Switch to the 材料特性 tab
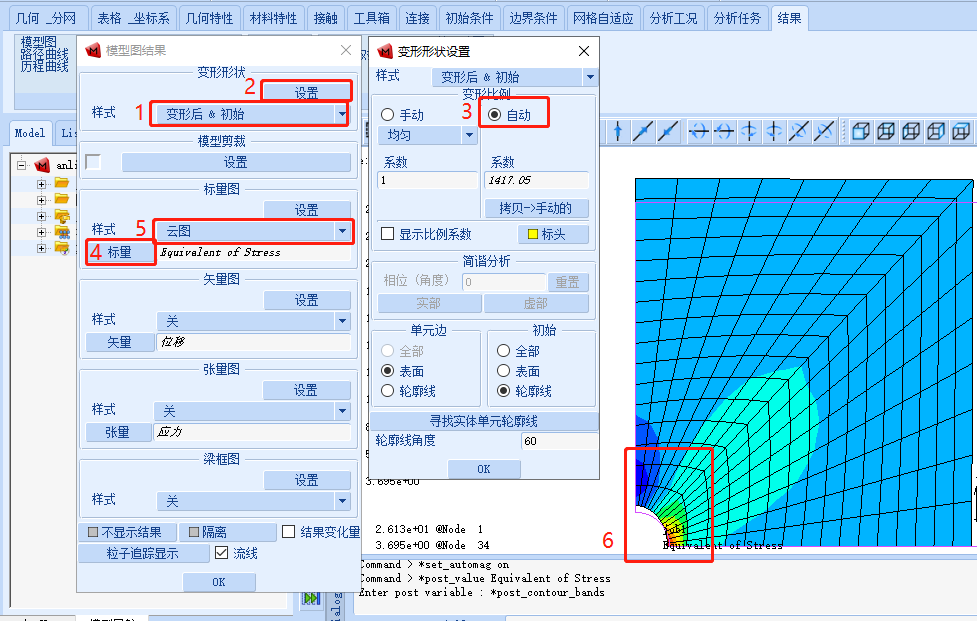Viewport: 977px width, 621px height. coord(273,18)
